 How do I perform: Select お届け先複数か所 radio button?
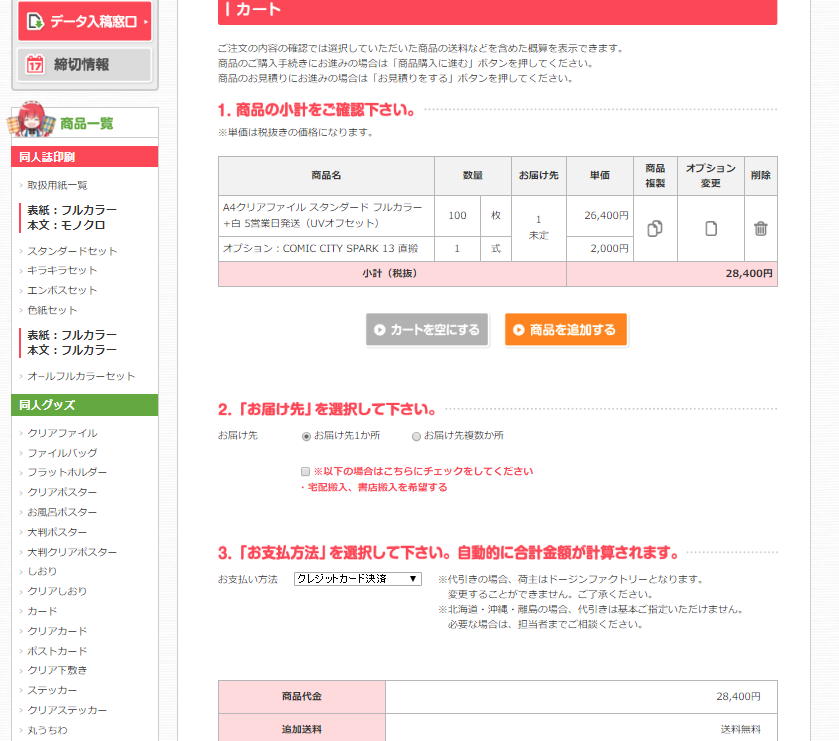(417, 436)
